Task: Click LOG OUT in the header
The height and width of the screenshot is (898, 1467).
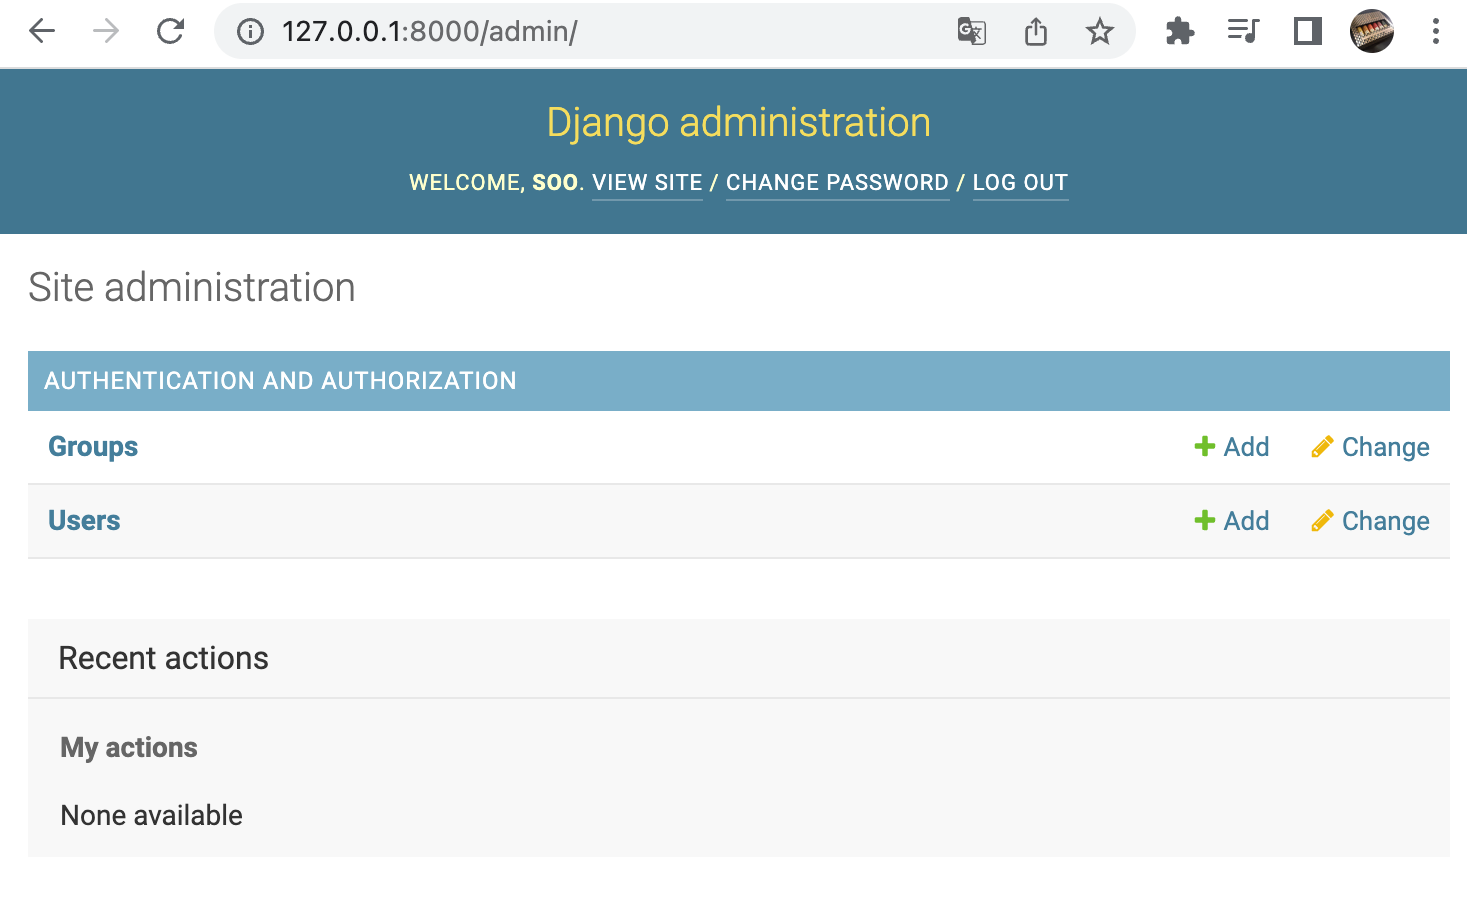Action: click(x=1020, y=183)
